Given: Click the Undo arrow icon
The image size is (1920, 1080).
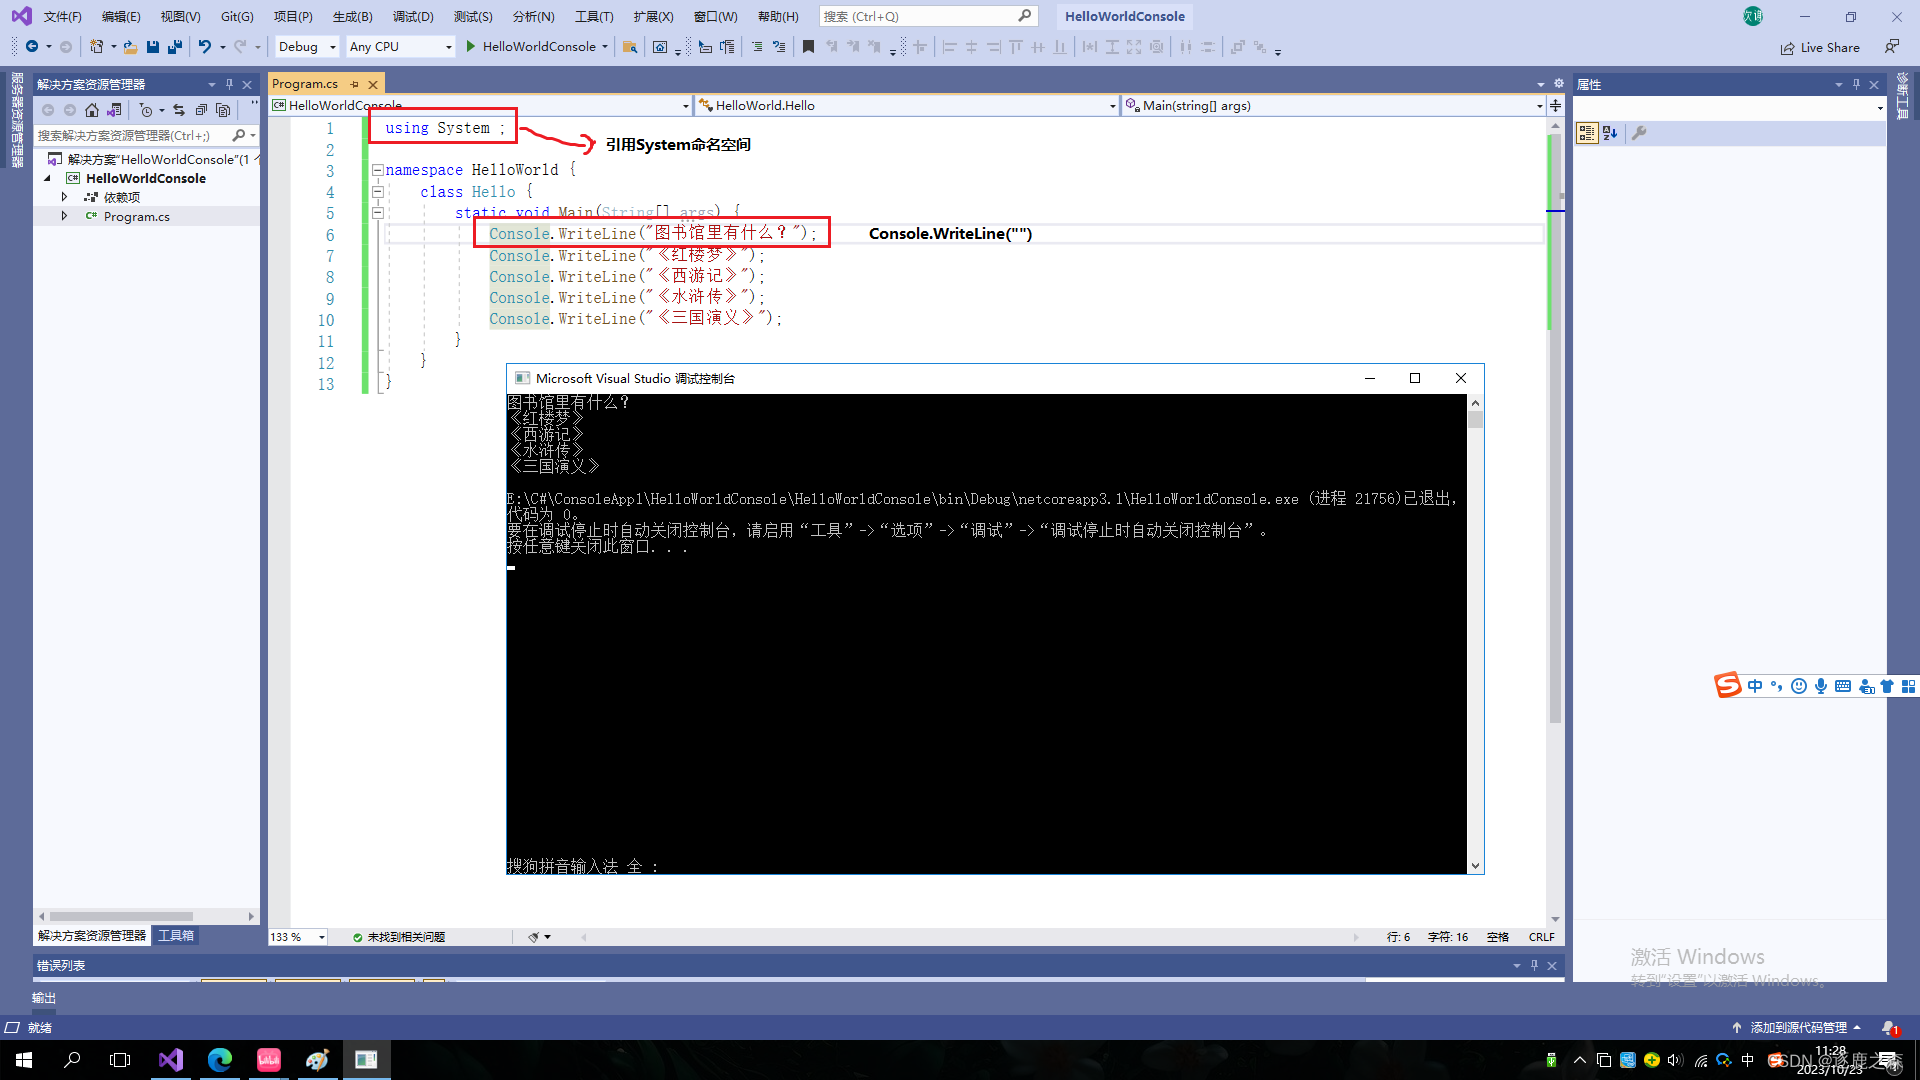Looking at the screenshot, I should pos(204,46).
